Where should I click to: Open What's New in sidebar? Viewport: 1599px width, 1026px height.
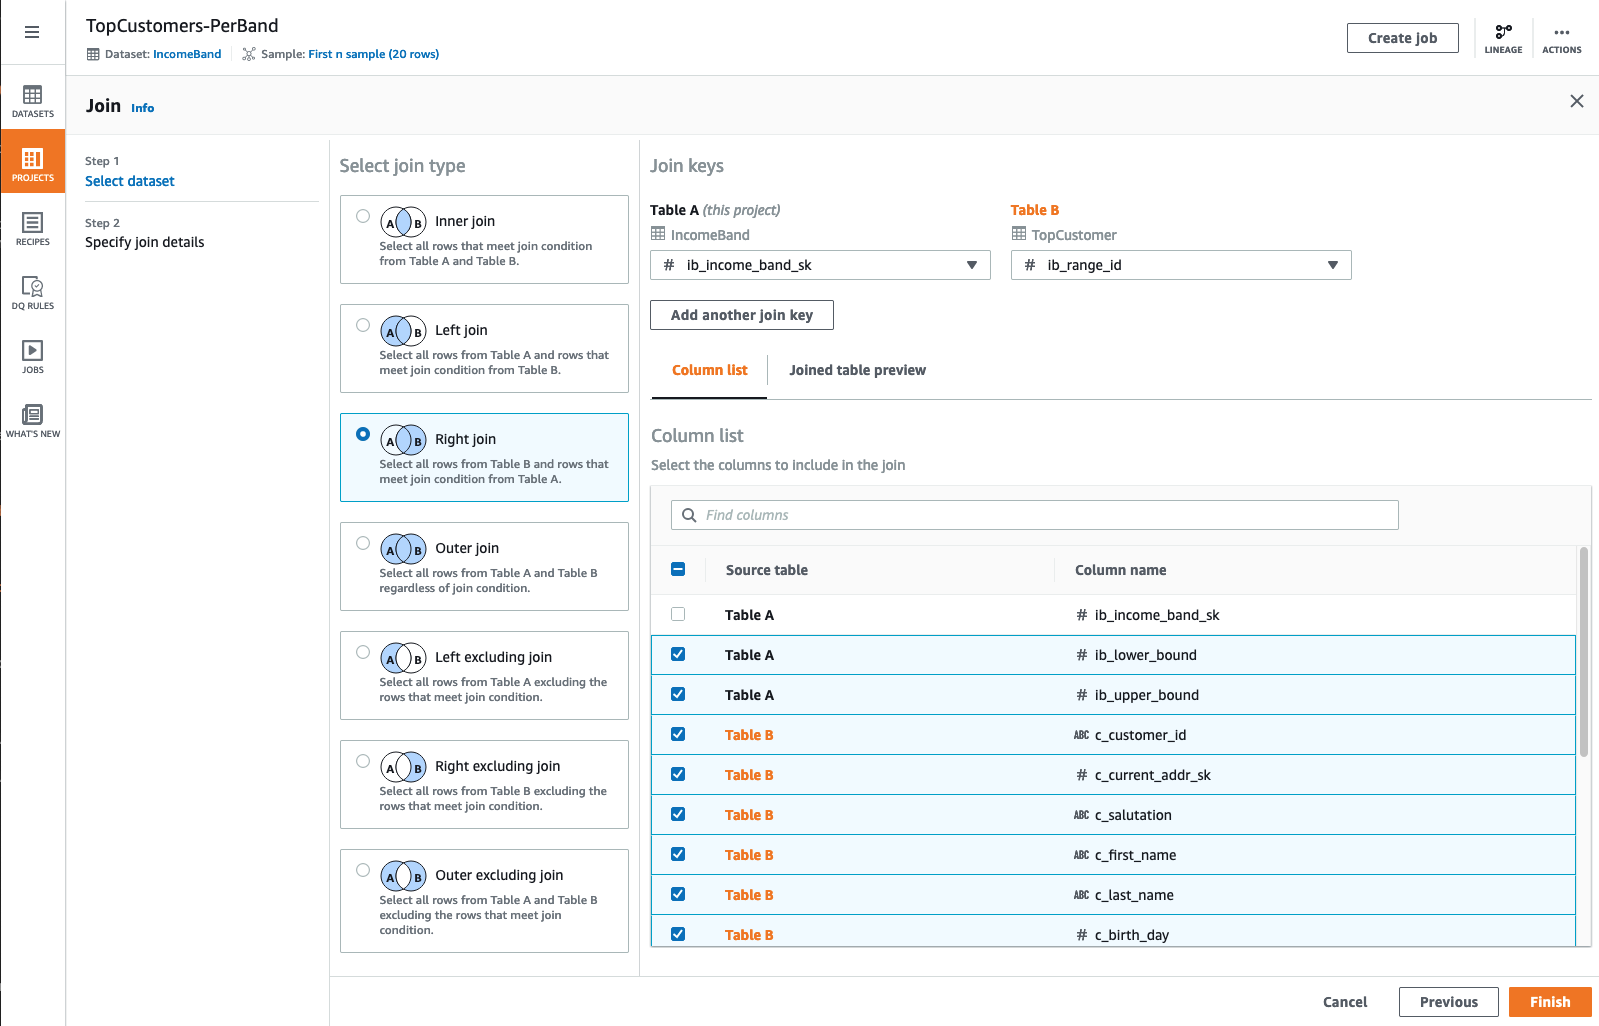(33, 421)
